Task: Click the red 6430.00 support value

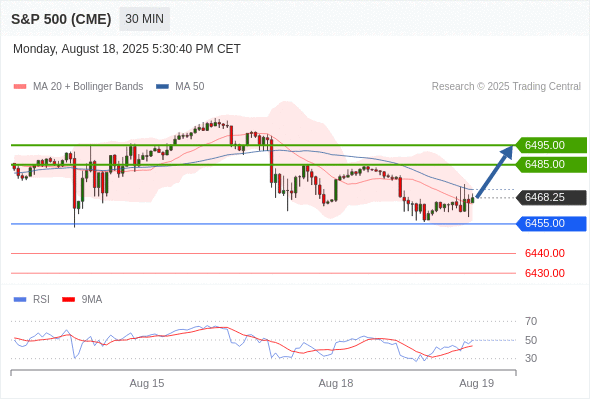Action: (x=544, y=273)
